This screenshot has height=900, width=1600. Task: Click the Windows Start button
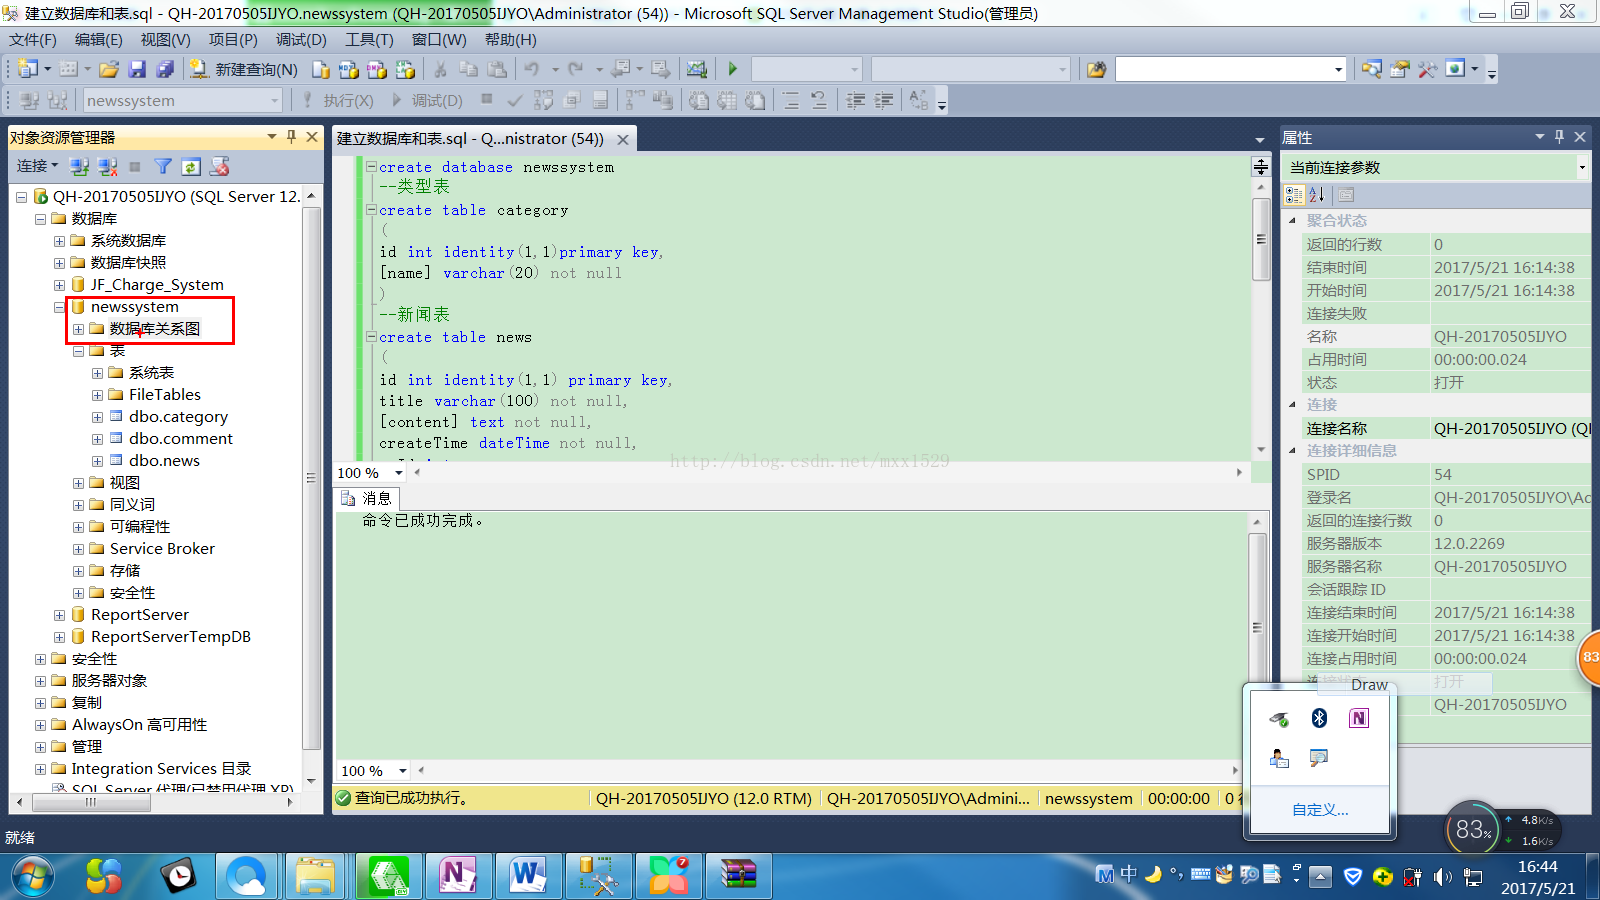[33, 876]
